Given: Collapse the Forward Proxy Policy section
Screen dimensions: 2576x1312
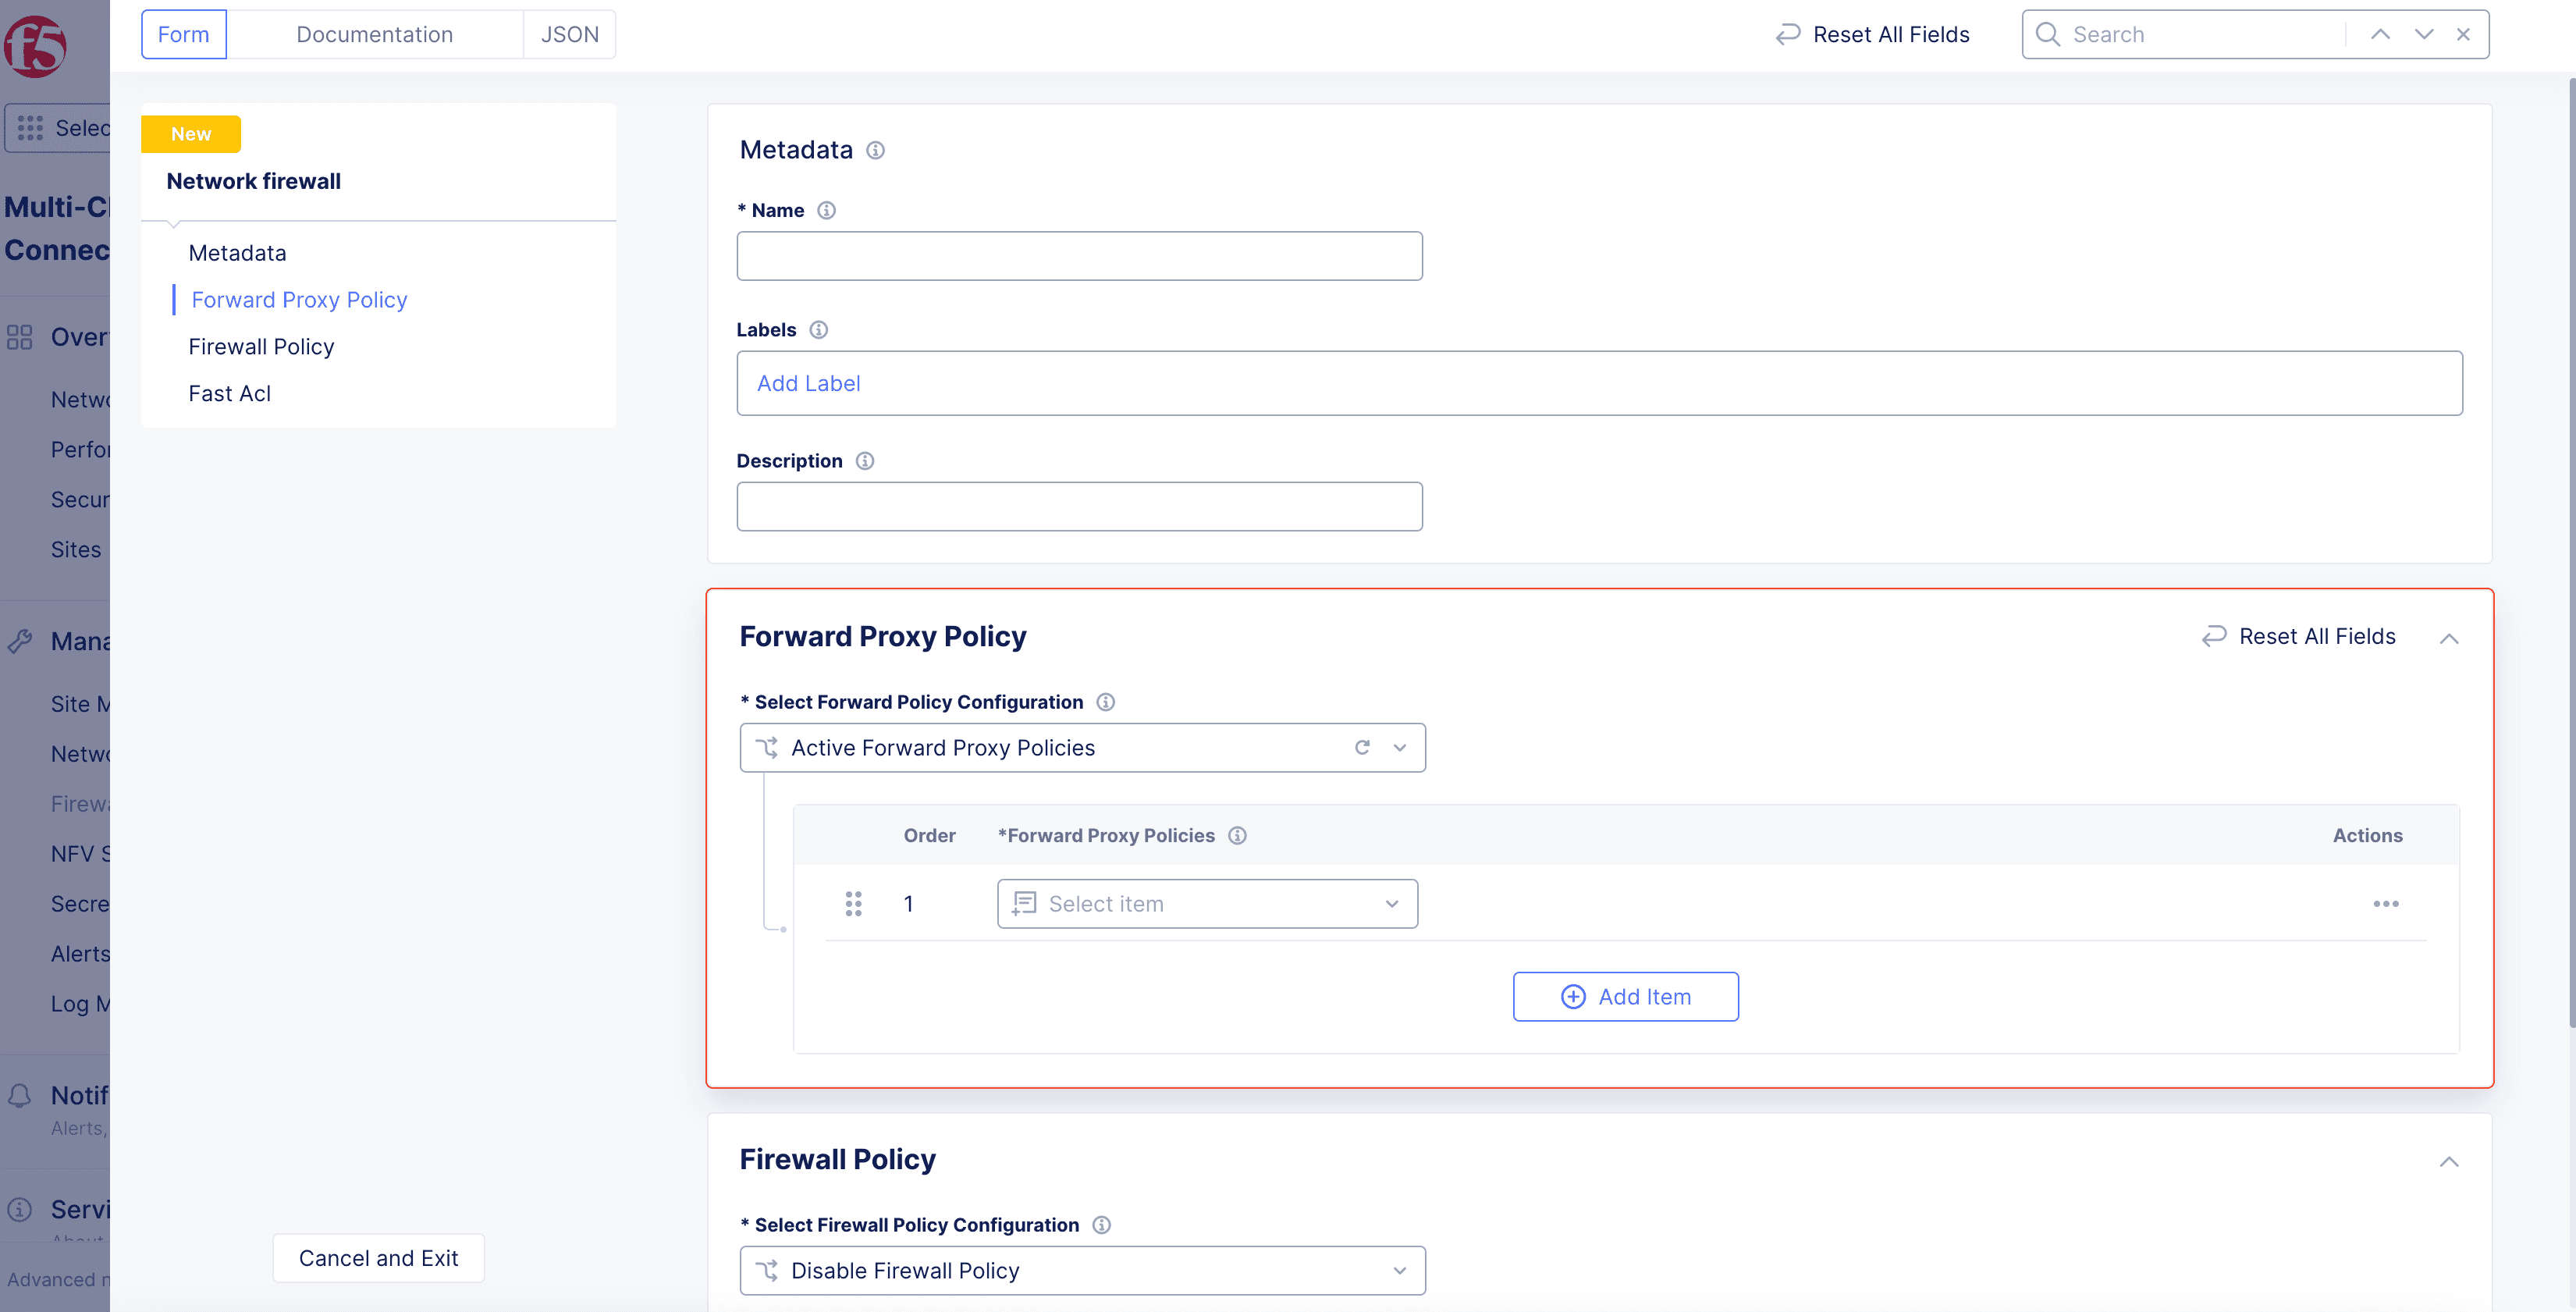Looking at the screenshot, I should (2448, 638).
